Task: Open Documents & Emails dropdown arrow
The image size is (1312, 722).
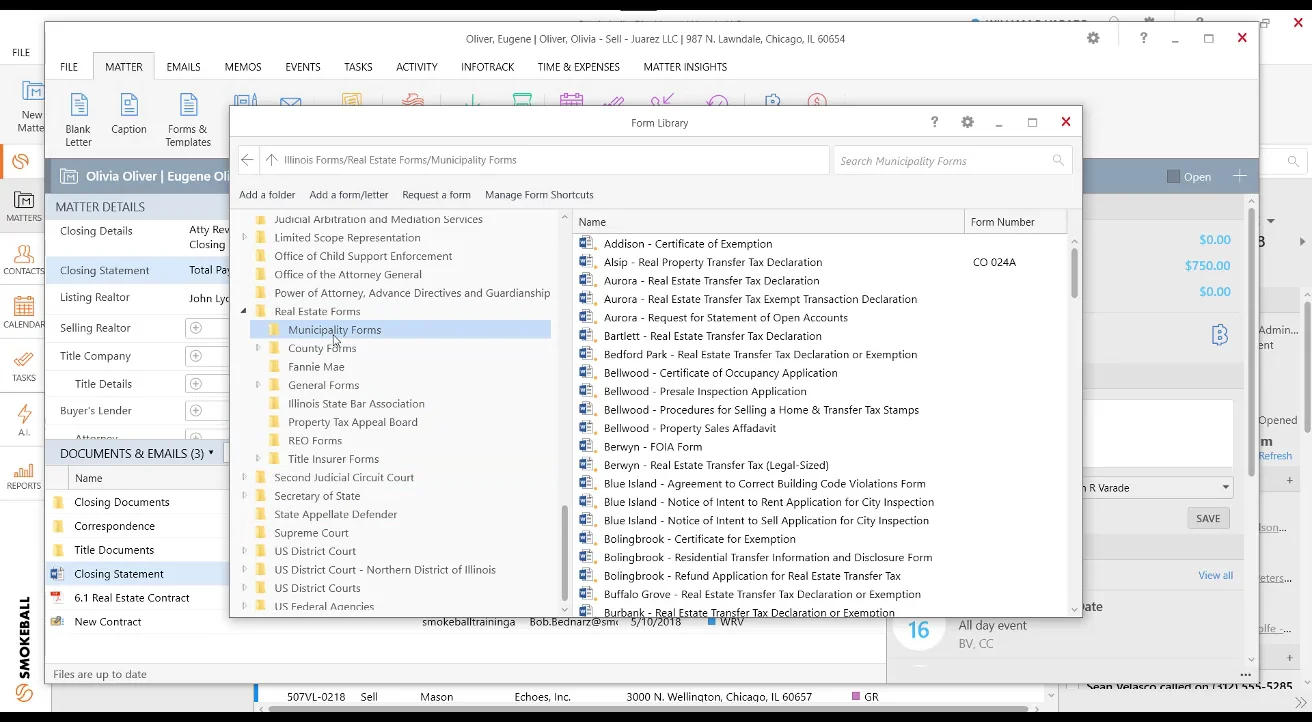Action: pos(211,453)
